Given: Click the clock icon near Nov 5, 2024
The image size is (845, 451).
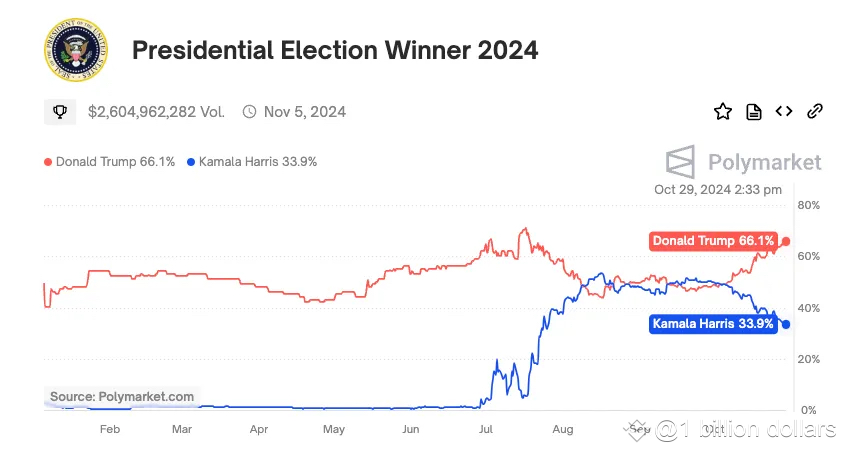Looking at the screenshot, I should click(249, 112).
